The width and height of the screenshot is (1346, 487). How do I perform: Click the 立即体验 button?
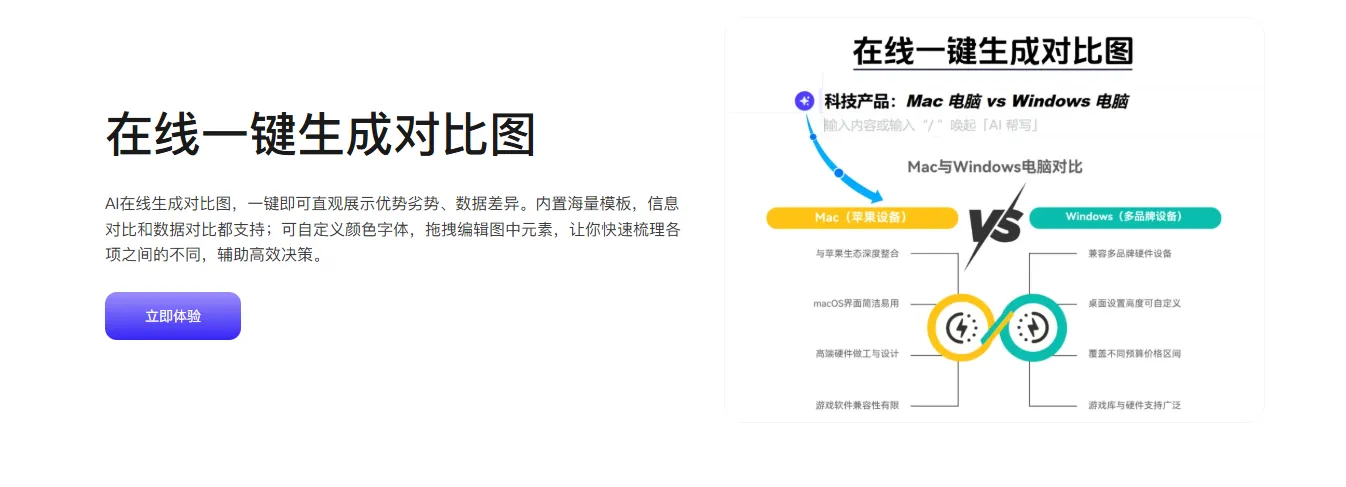tap(172, 316)
